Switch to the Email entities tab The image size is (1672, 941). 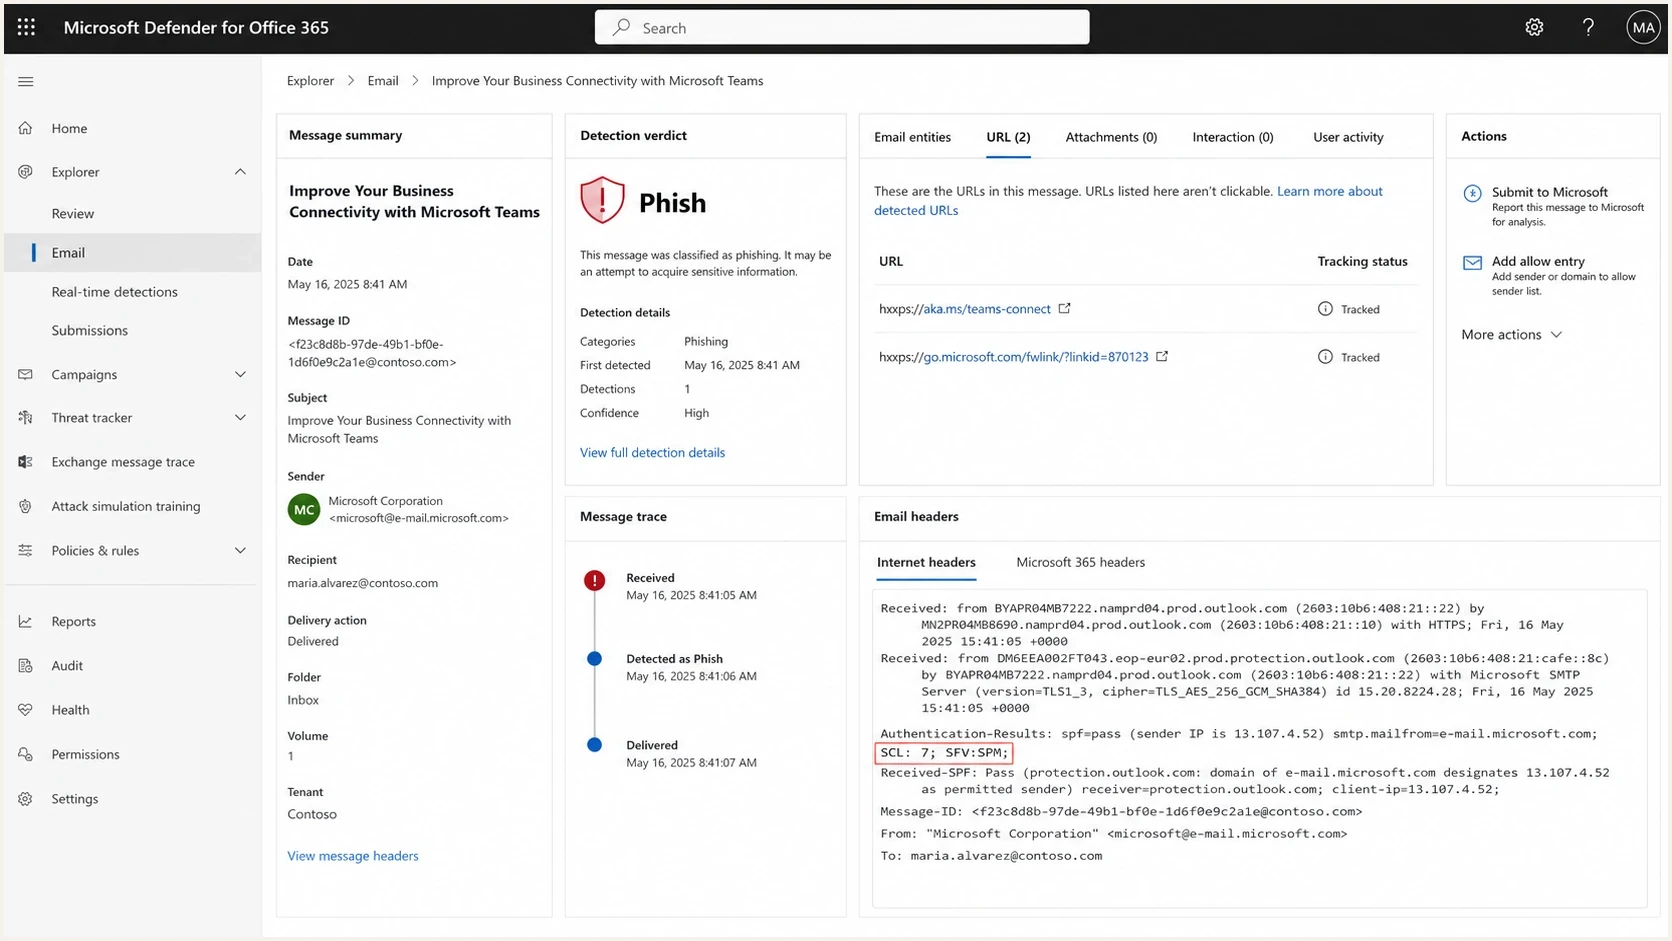912,137
